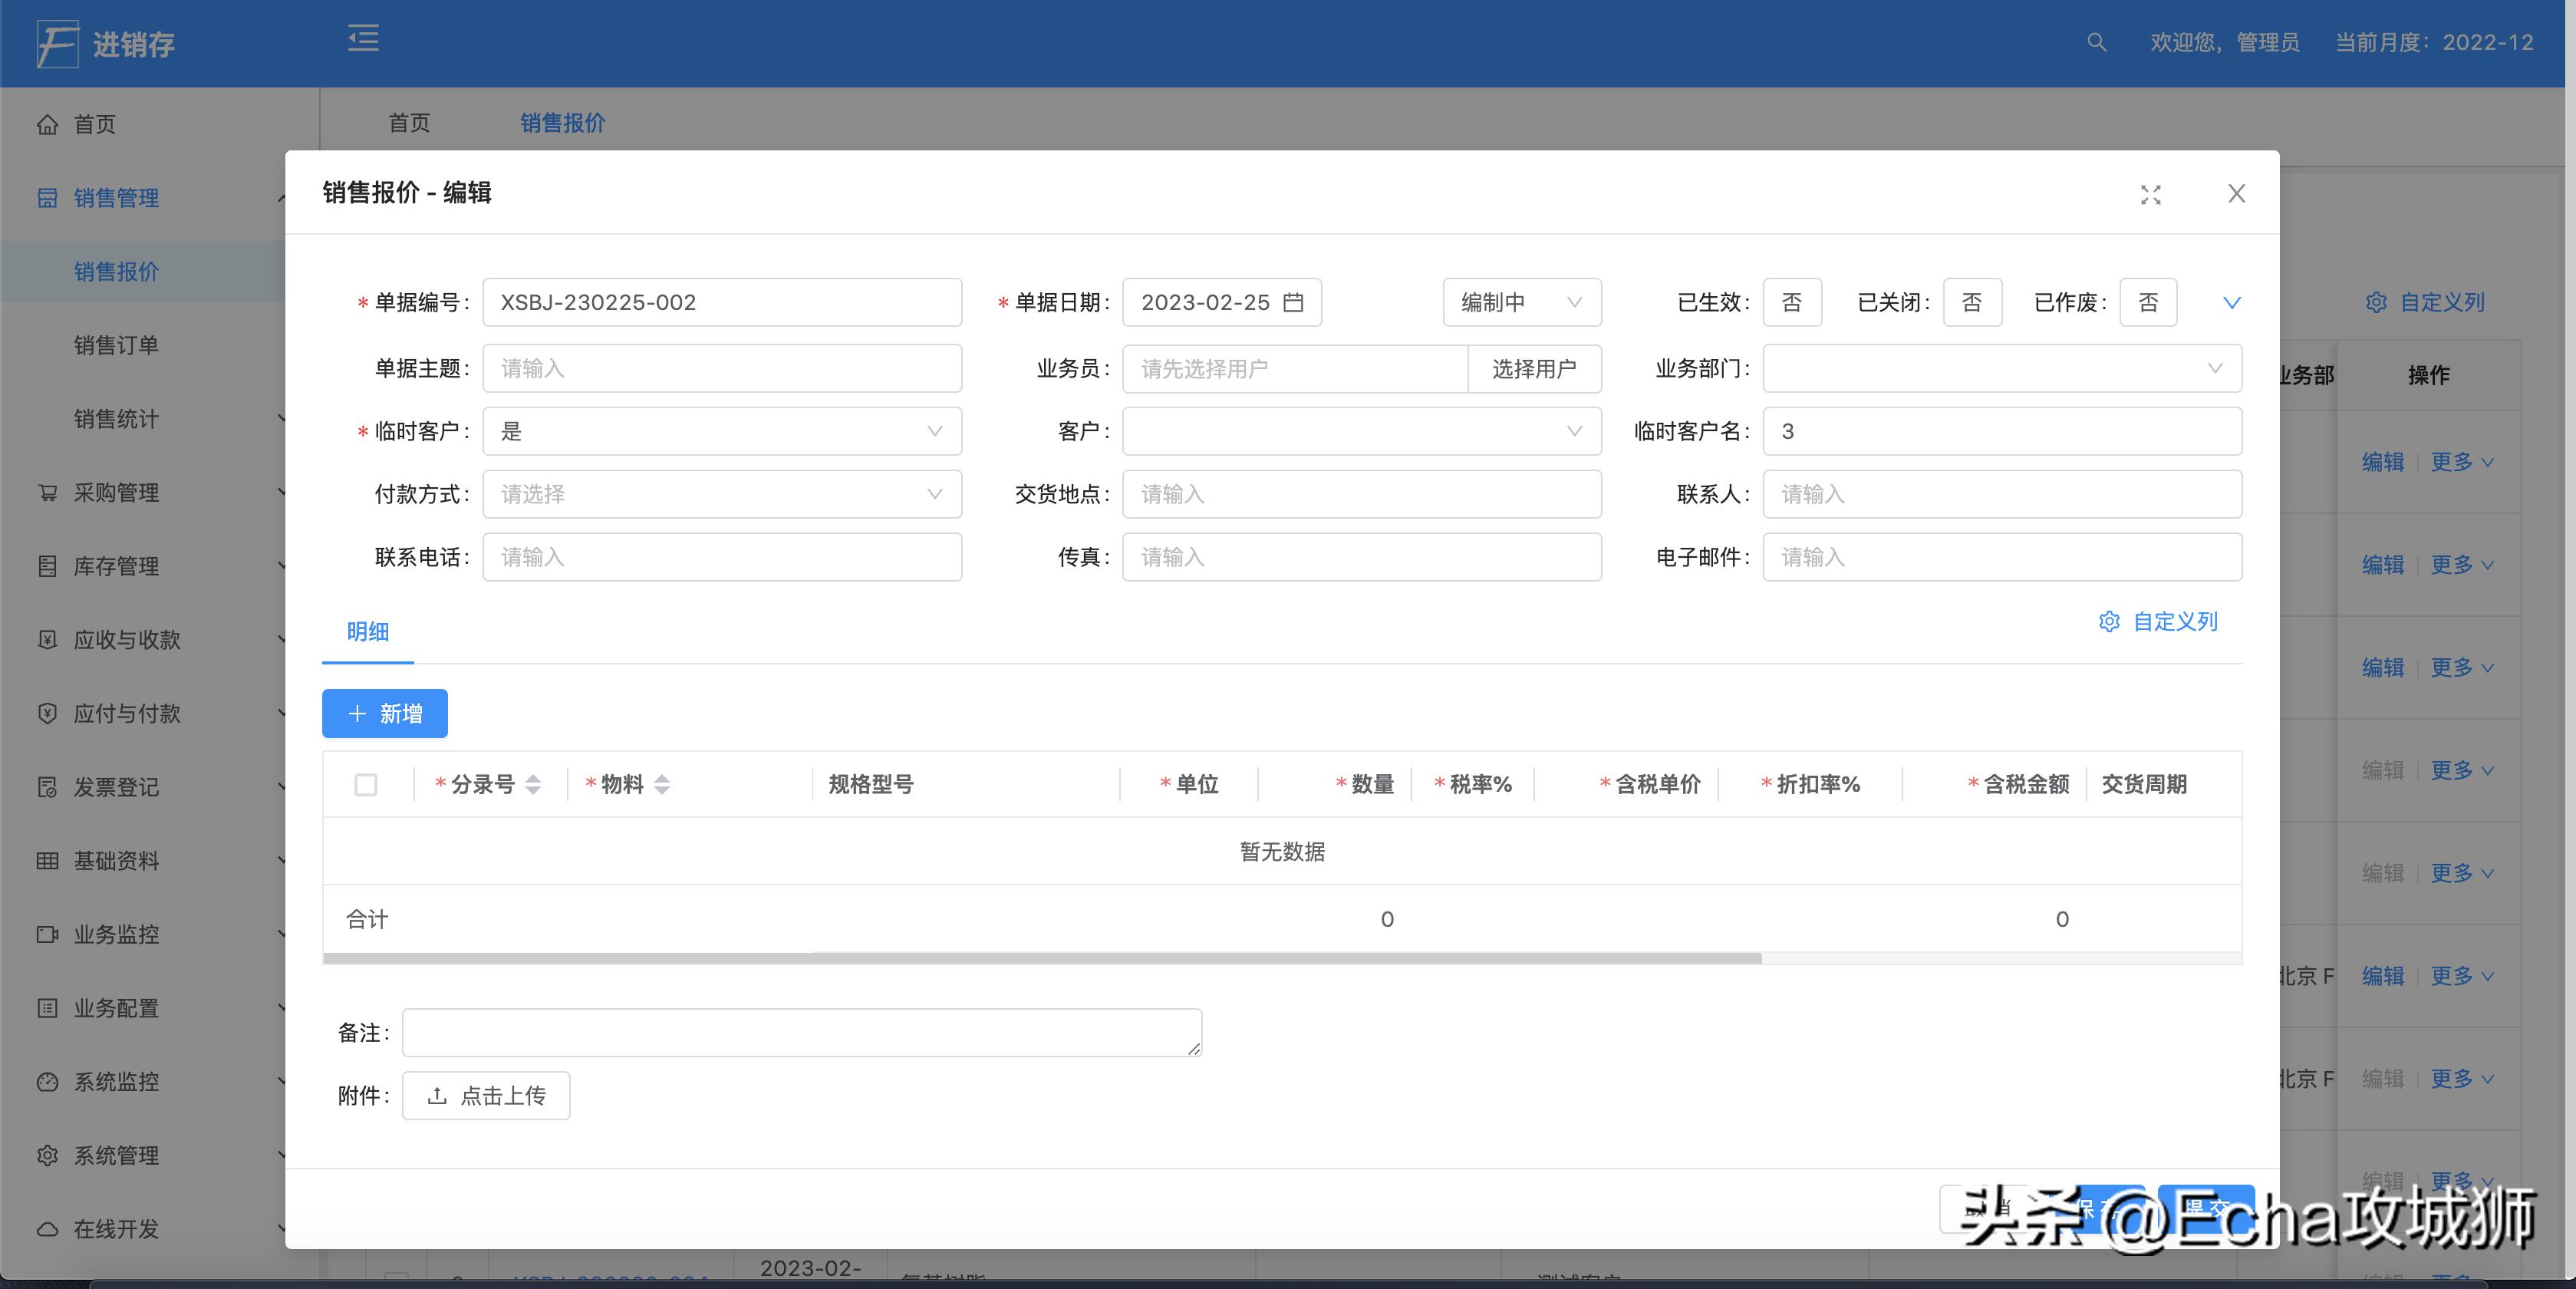Expand the 销售报价 dialog to fullscreen

[x=2152, y=194]
